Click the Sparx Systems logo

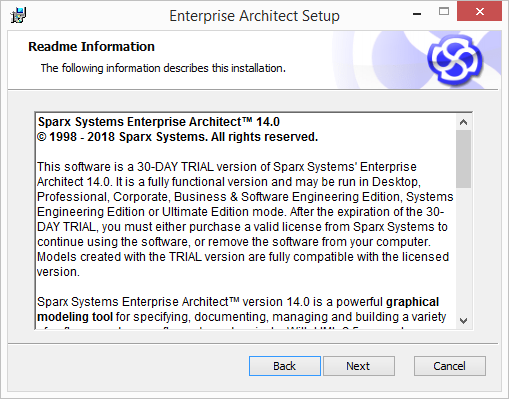point(455,60)
